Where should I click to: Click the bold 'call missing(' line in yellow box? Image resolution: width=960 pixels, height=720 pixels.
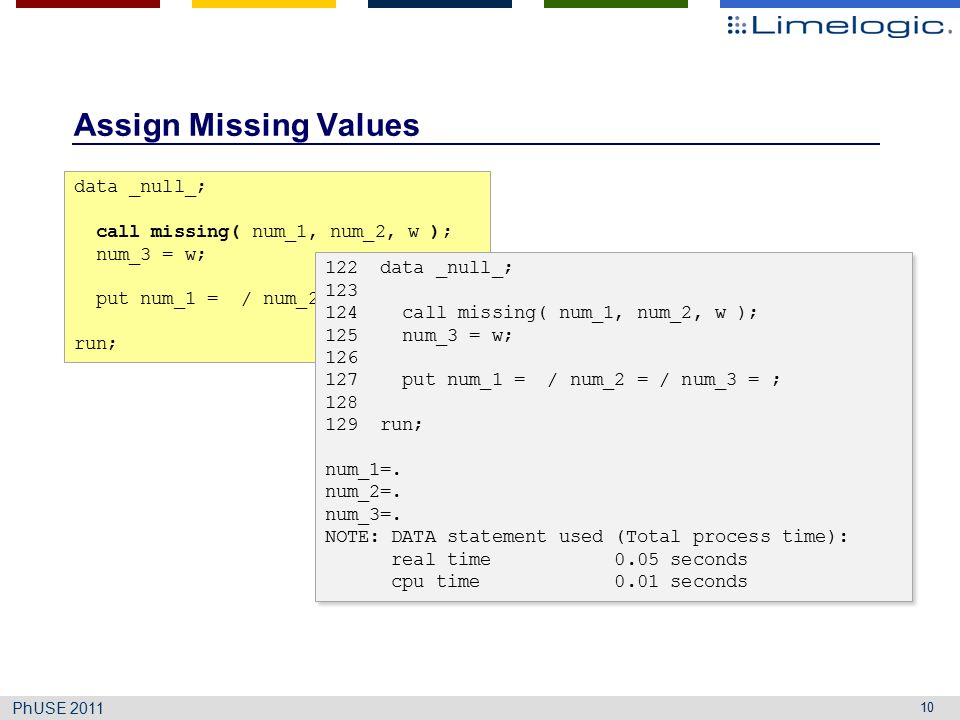tap(274, 231)
